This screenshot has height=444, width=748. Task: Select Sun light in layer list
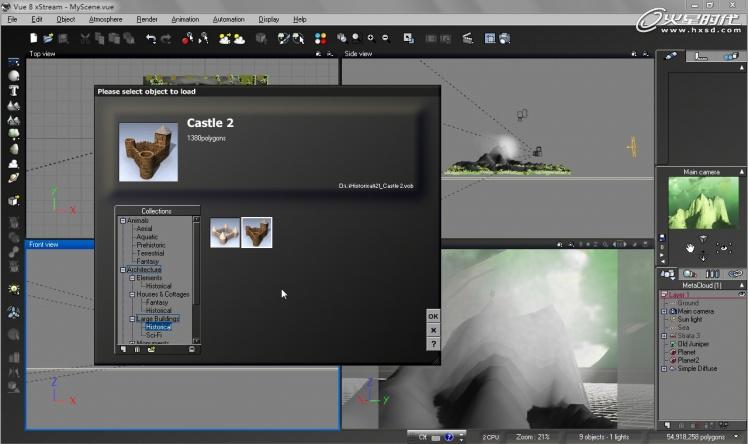click(x=690, y=320)
